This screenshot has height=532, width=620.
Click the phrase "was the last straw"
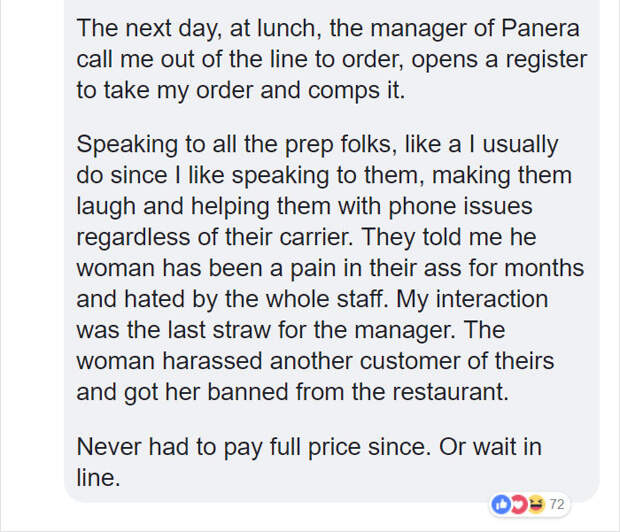coord(174,330)
